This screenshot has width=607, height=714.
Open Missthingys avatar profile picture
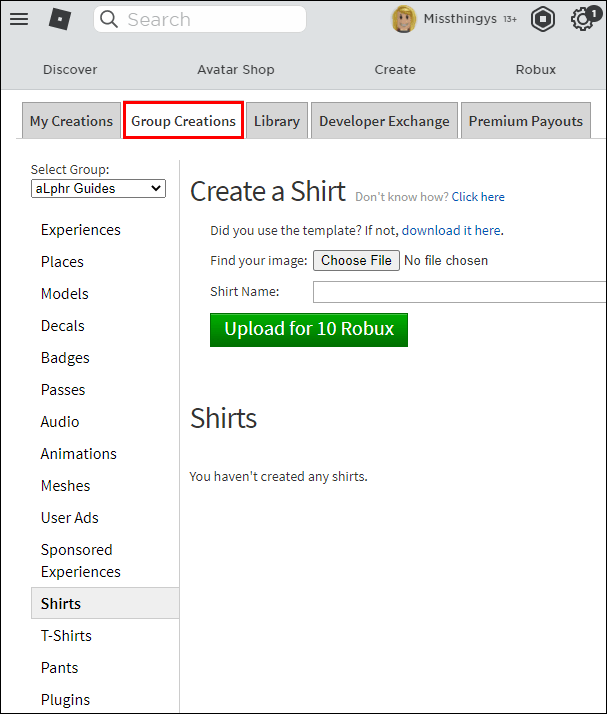403,19
